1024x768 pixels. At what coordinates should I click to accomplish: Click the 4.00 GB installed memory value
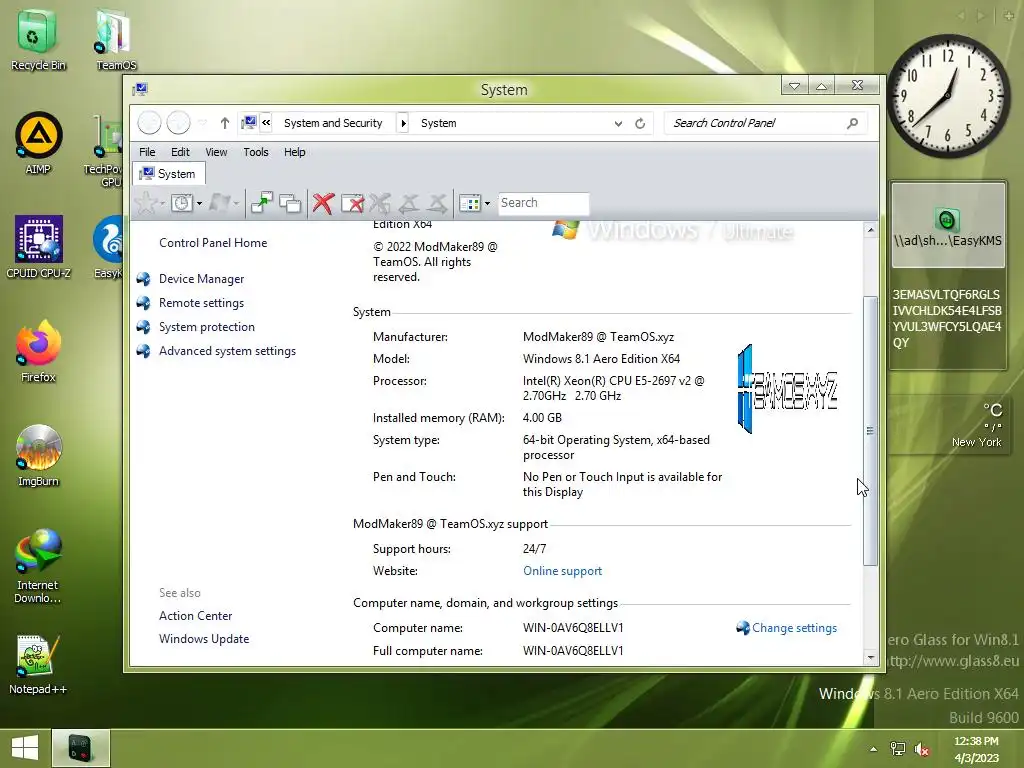[x=542, y=418]
